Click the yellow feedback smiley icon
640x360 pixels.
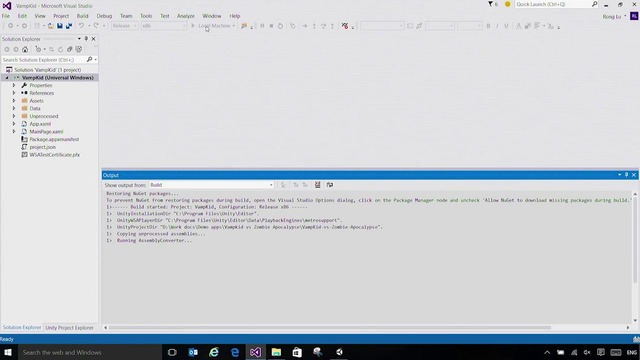click(x=507, y=4)
